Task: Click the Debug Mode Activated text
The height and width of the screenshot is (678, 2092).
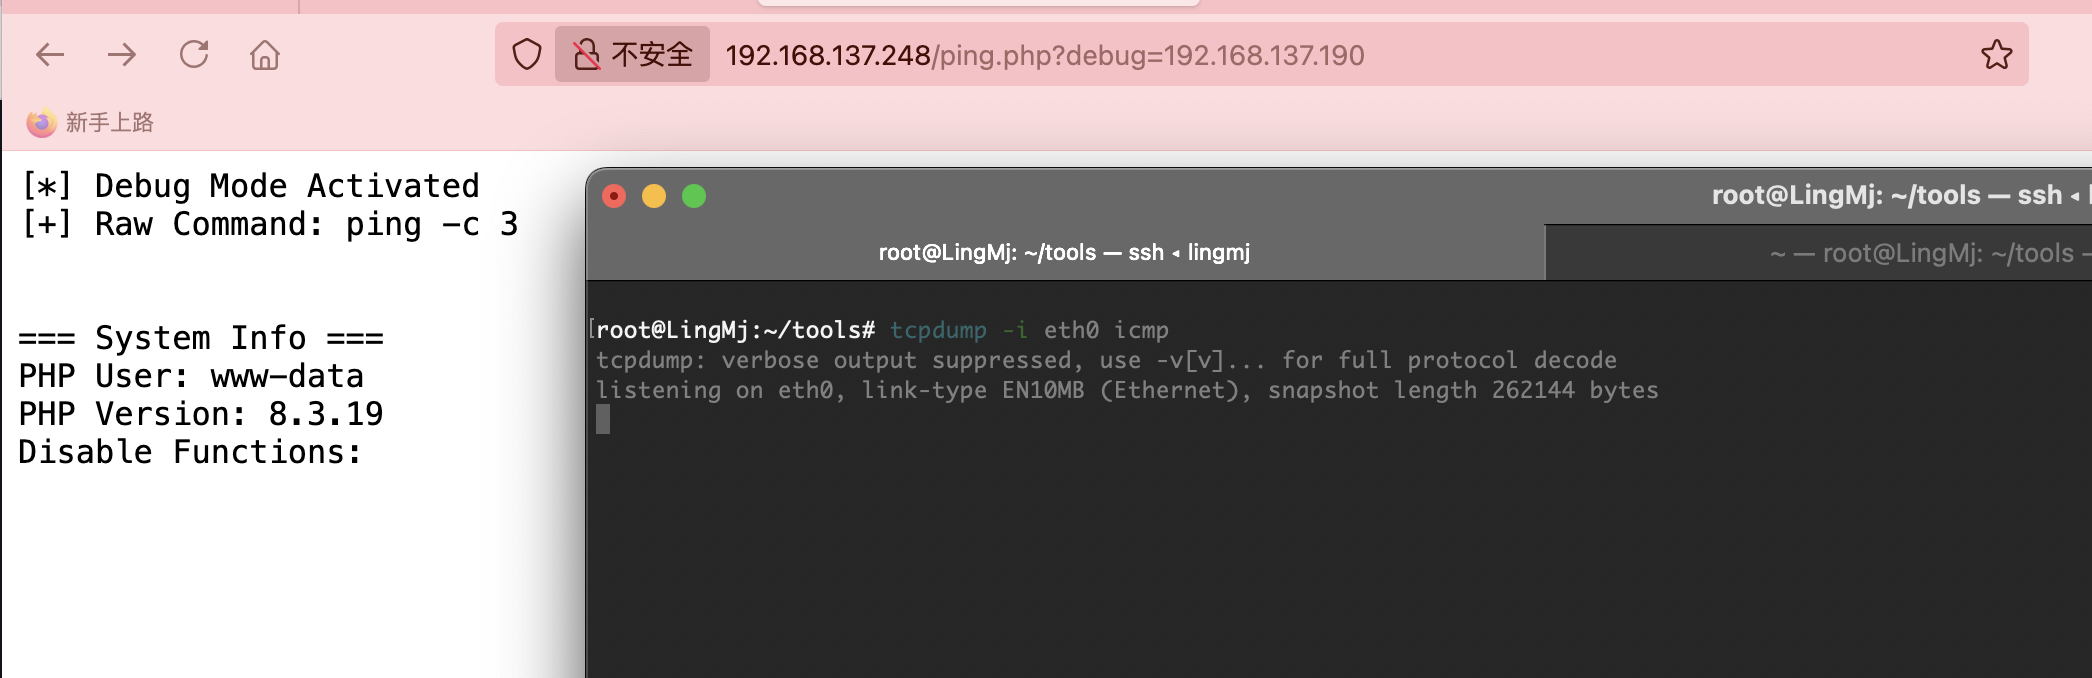Action: (x=287, y=185)
